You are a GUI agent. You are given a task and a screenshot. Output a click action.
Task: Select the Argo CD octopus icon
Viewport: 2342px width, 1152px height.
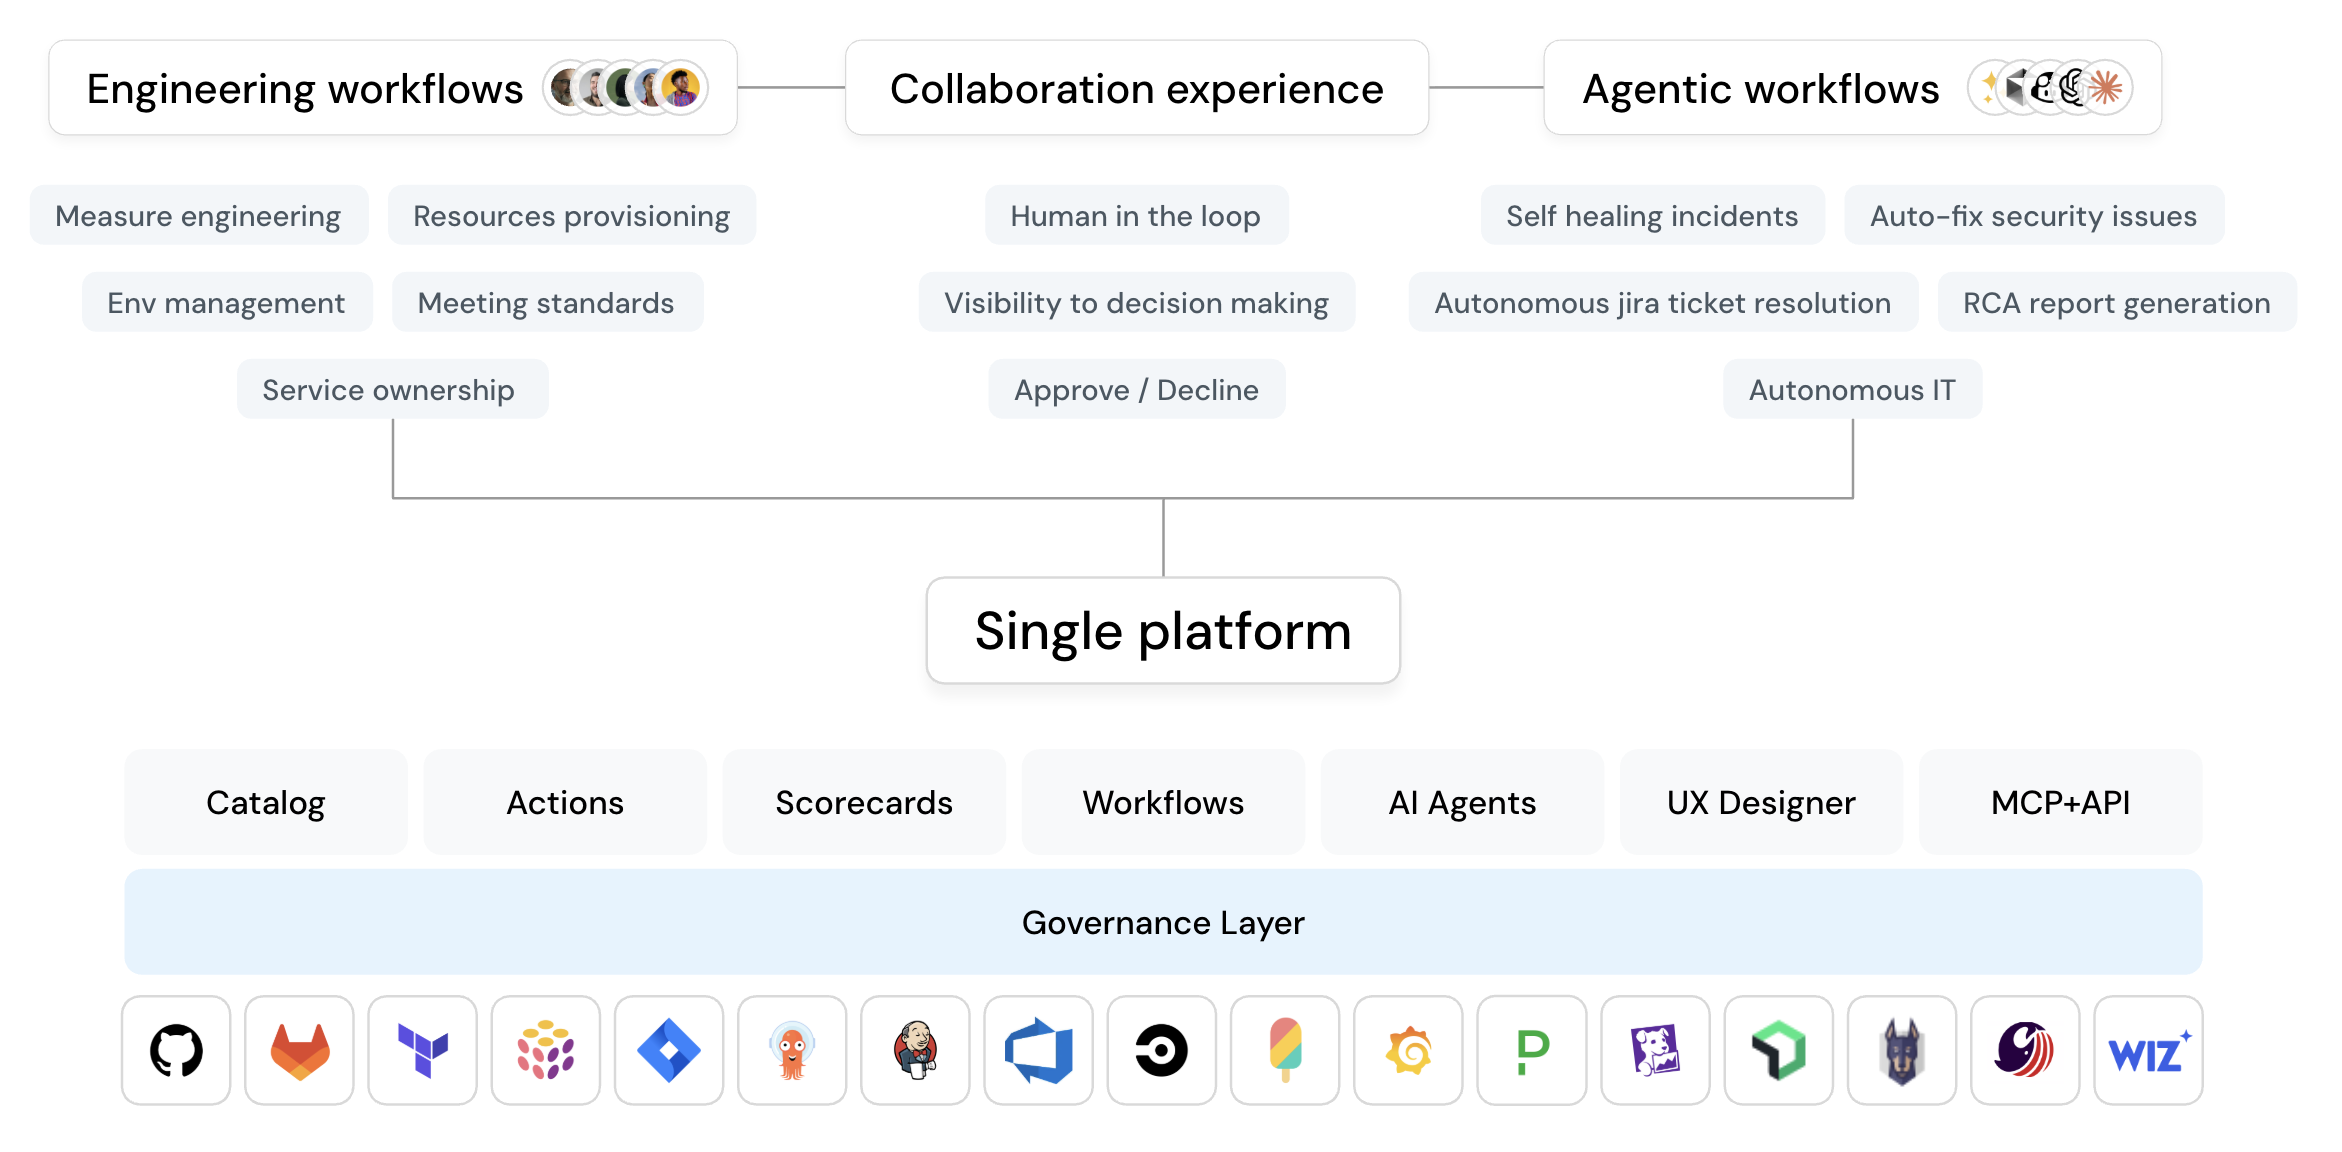click(792, 1050)
